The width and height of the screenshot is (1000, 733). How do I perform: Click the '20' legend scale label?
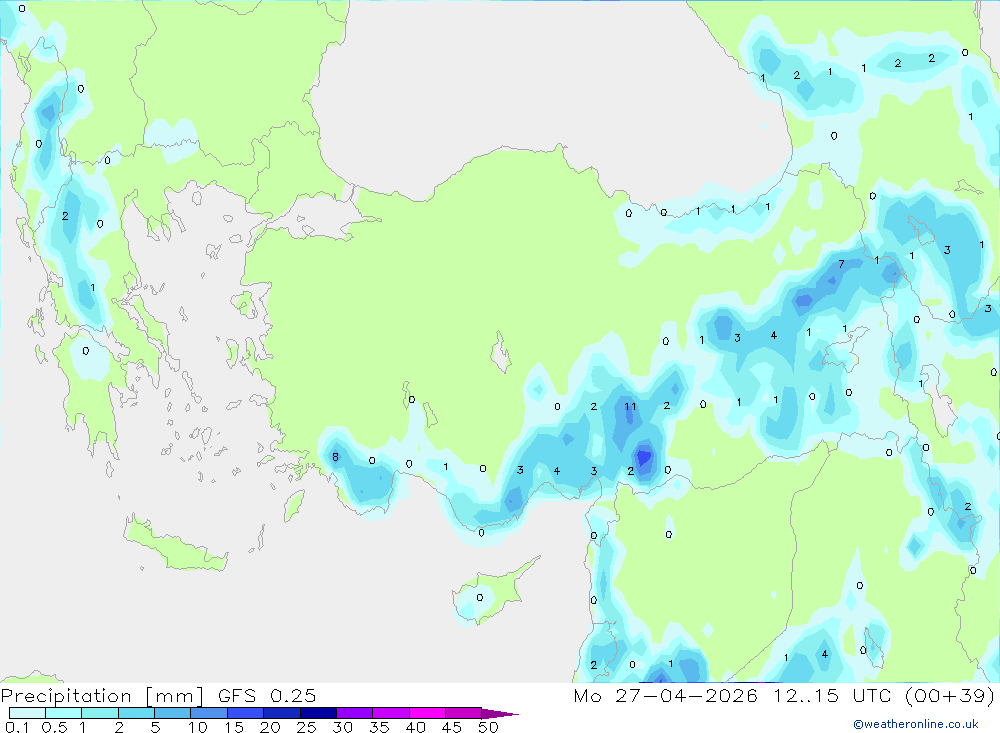point(270,727)
